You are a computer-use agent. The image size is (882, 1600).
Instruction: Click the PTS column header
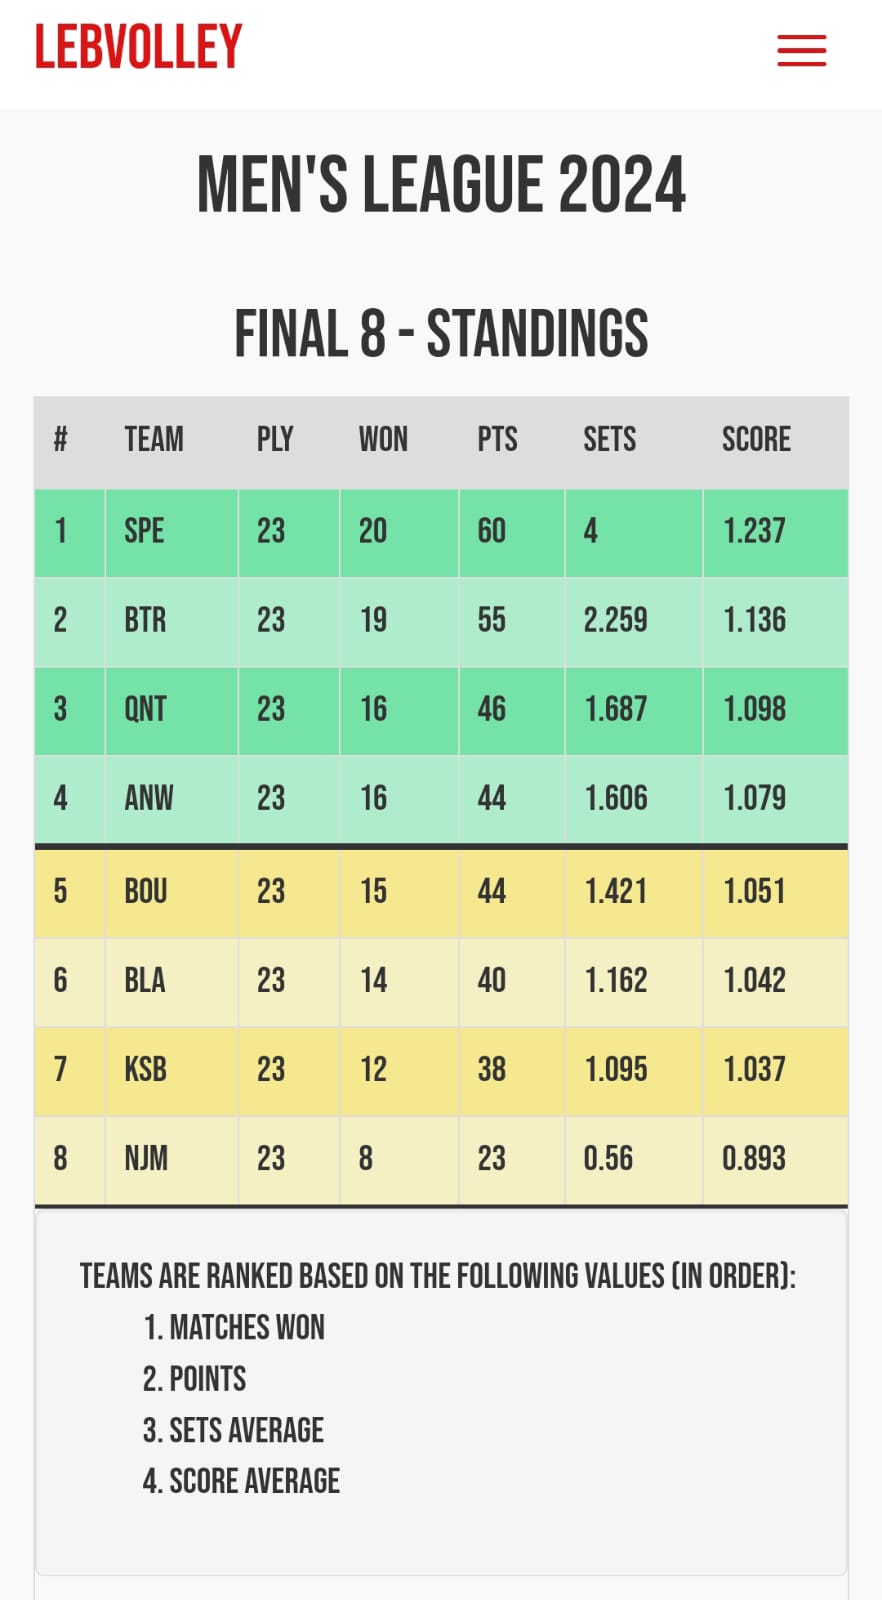coord(497,440)
